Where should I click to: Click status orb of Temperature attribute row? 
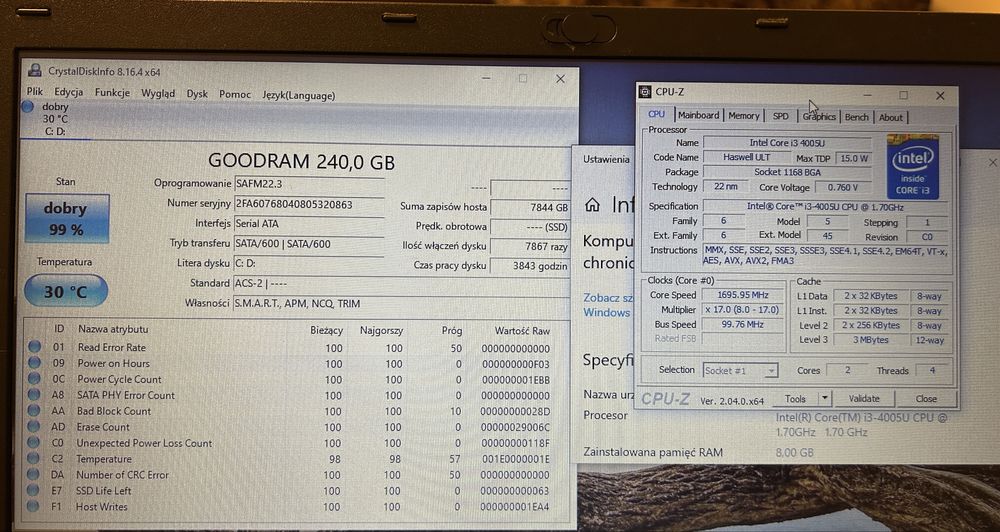tap(33, 459)
